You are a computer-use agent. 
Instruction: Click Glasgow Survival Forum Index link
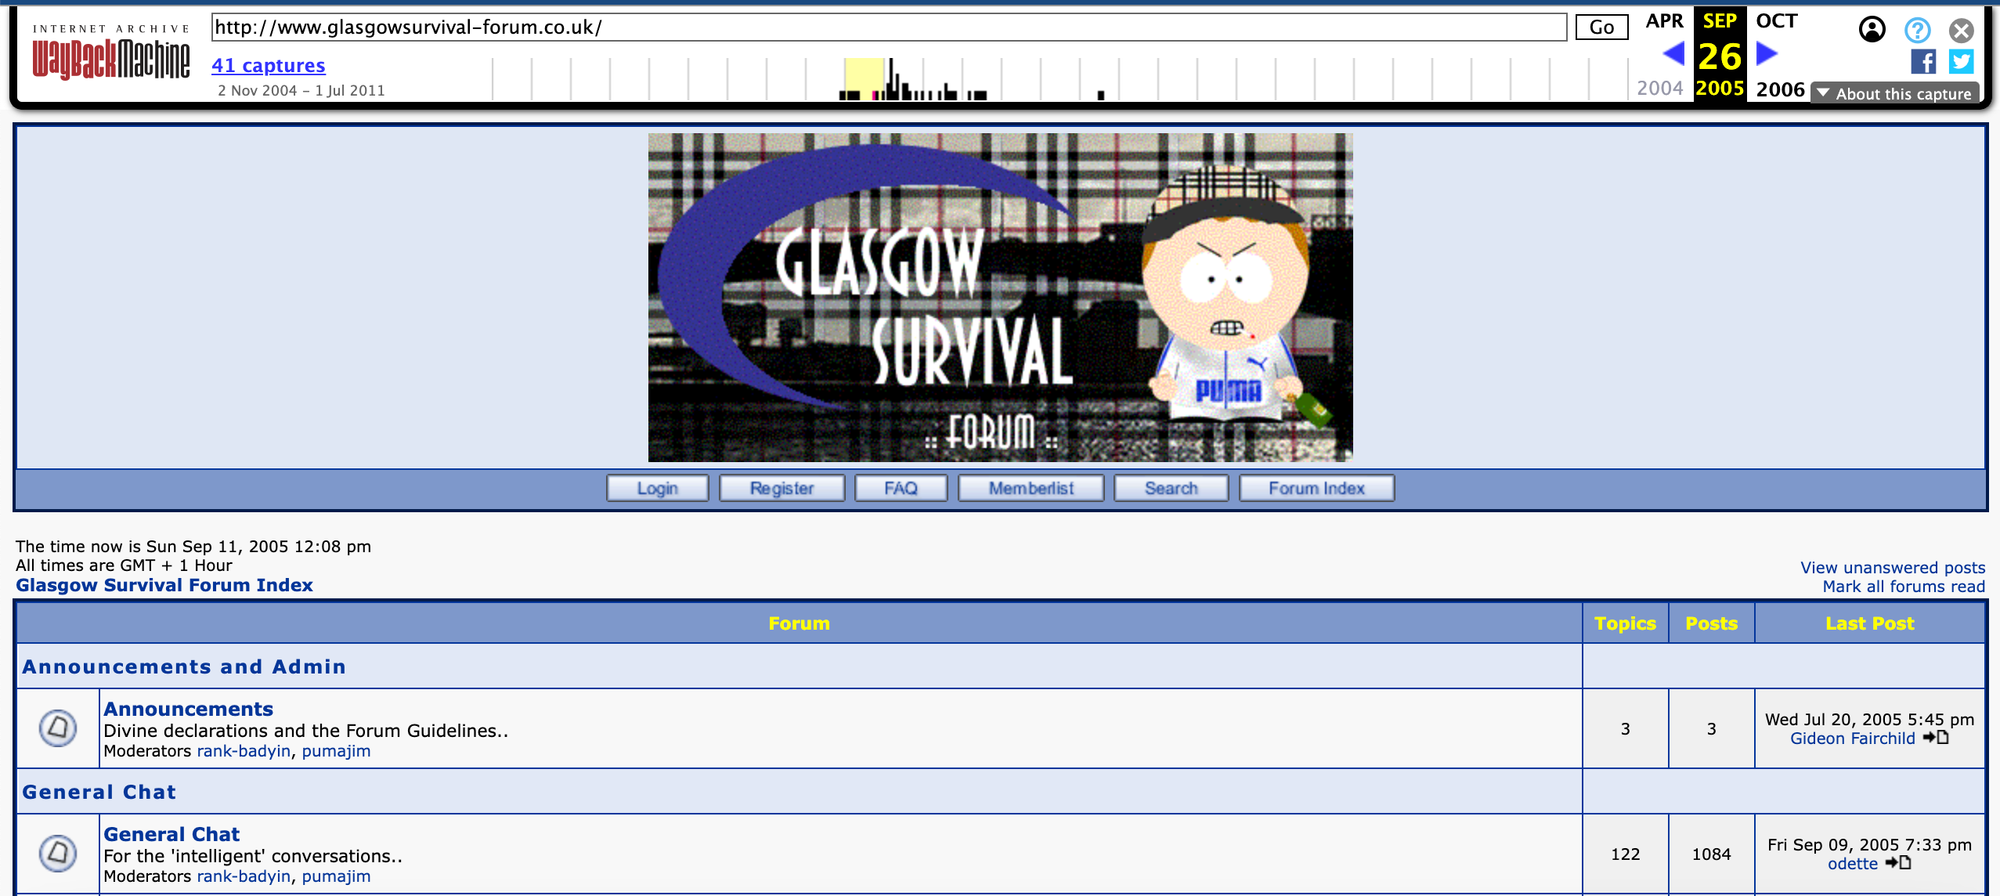click(x=164, y=585)
